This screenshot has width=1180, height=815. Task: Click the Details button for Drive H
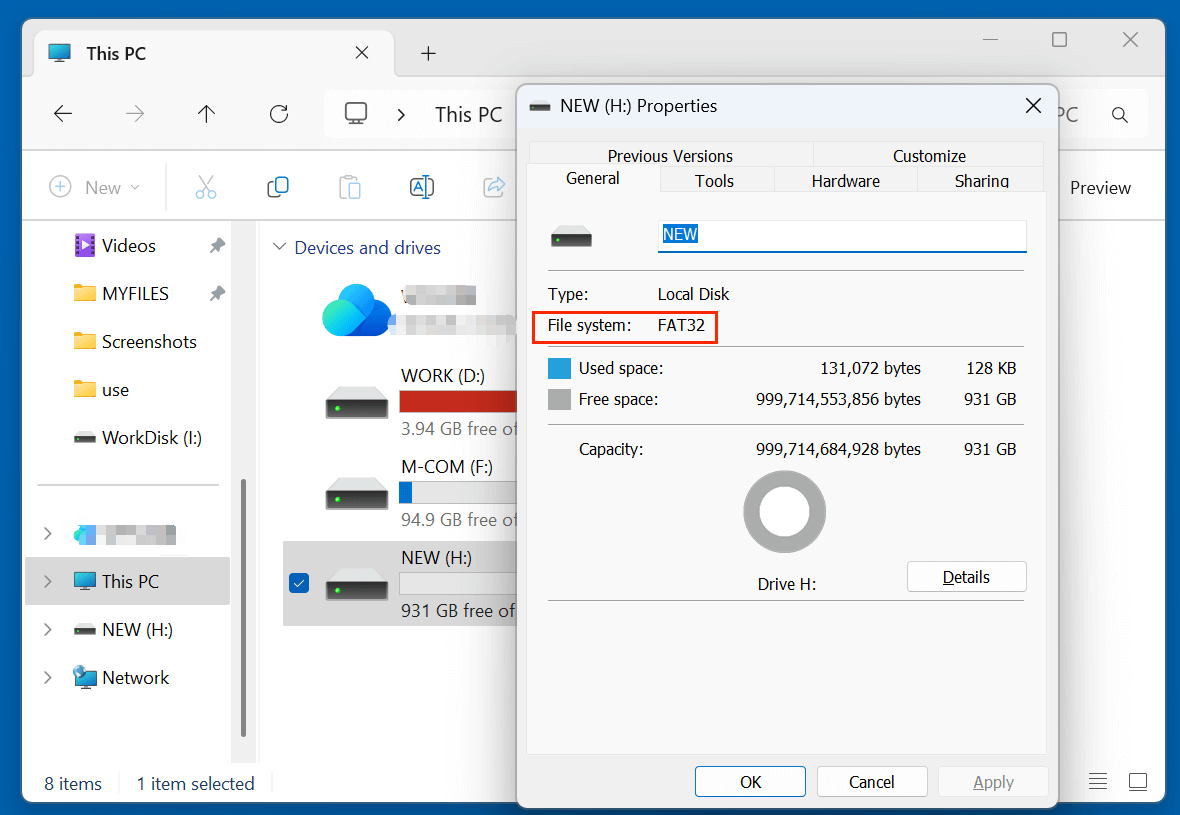(966, 576)
